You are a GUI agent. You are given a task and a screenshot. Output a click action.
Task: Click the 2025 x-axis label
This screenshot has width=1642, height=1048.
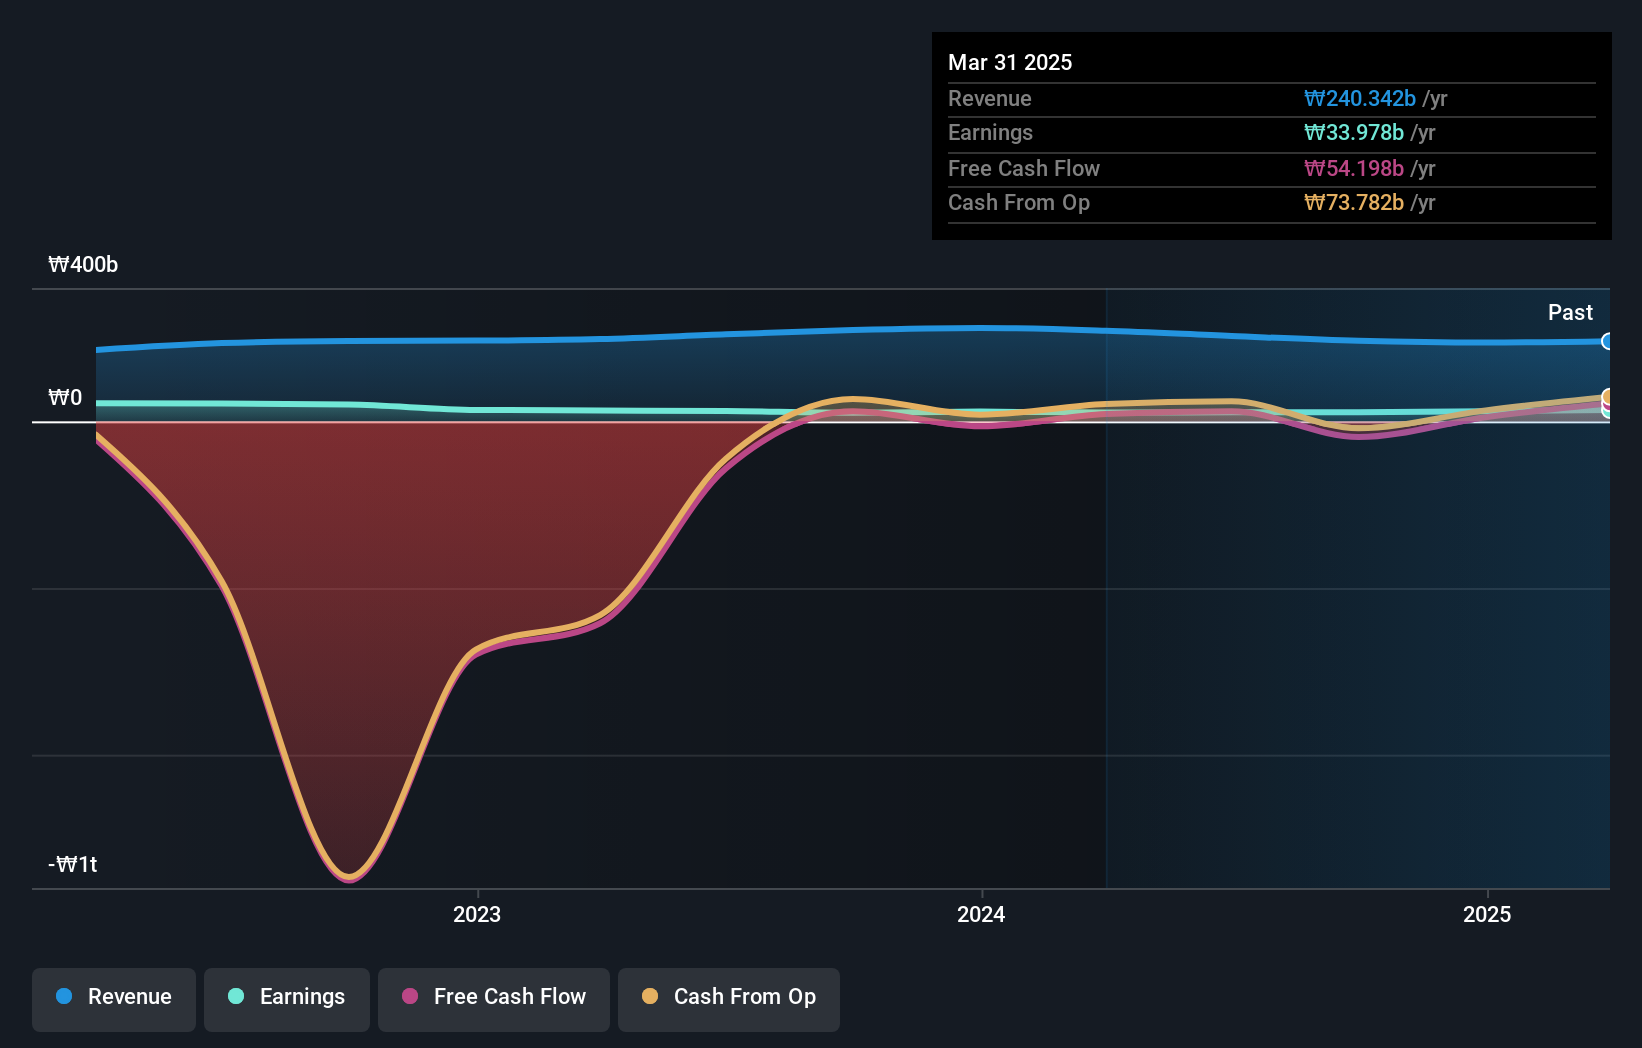(x=1487, y=914)
